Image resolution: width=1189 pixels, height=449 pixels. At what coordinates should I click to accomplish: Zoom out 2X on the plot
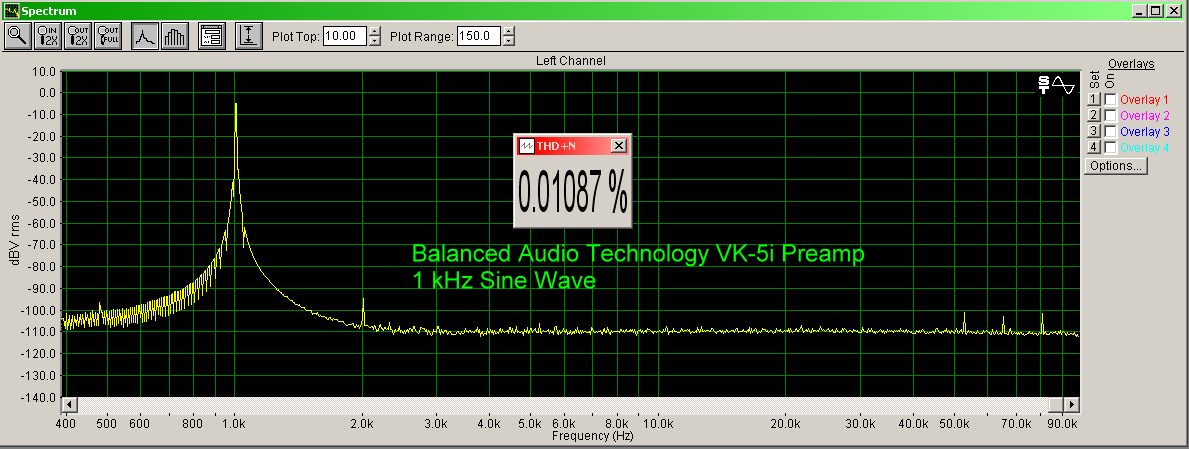click(79, 36)
